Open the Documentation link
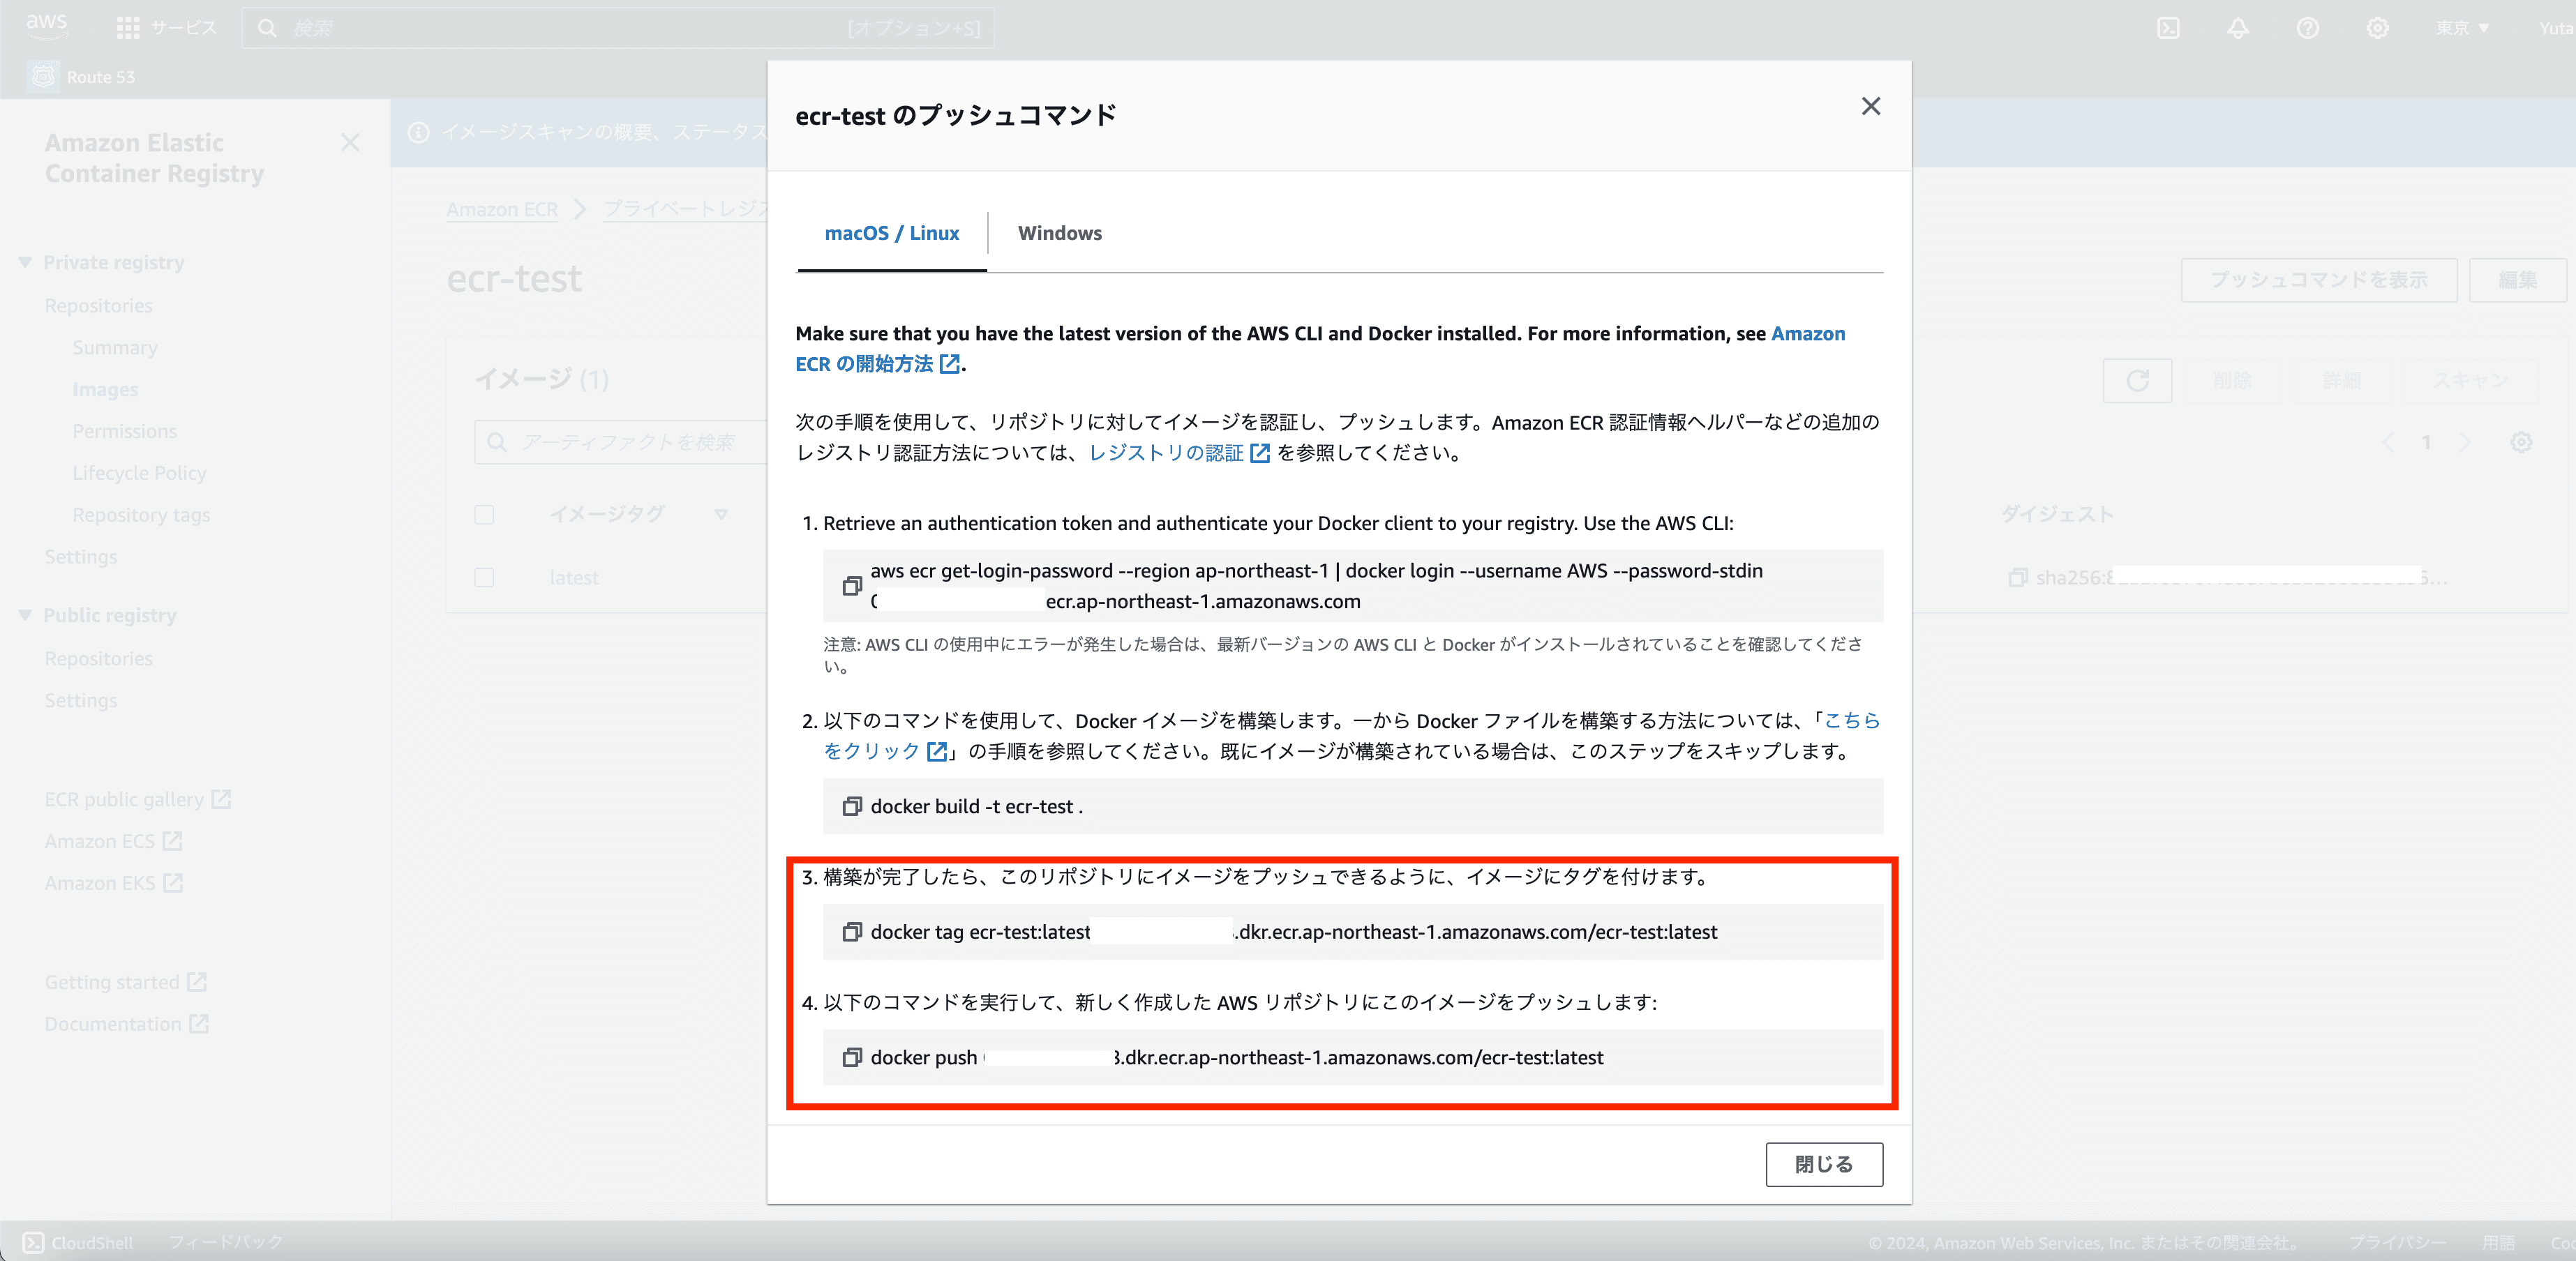The image size is (2576, 1261). click(126, 1025)
